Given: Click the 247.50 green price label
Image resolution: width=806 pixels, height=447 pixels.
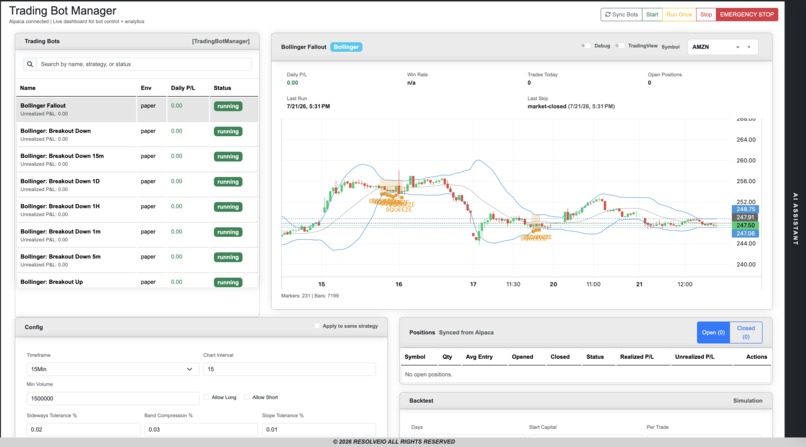Looking at the screenshot, I should pyautogui.click(x=745, y=226).
